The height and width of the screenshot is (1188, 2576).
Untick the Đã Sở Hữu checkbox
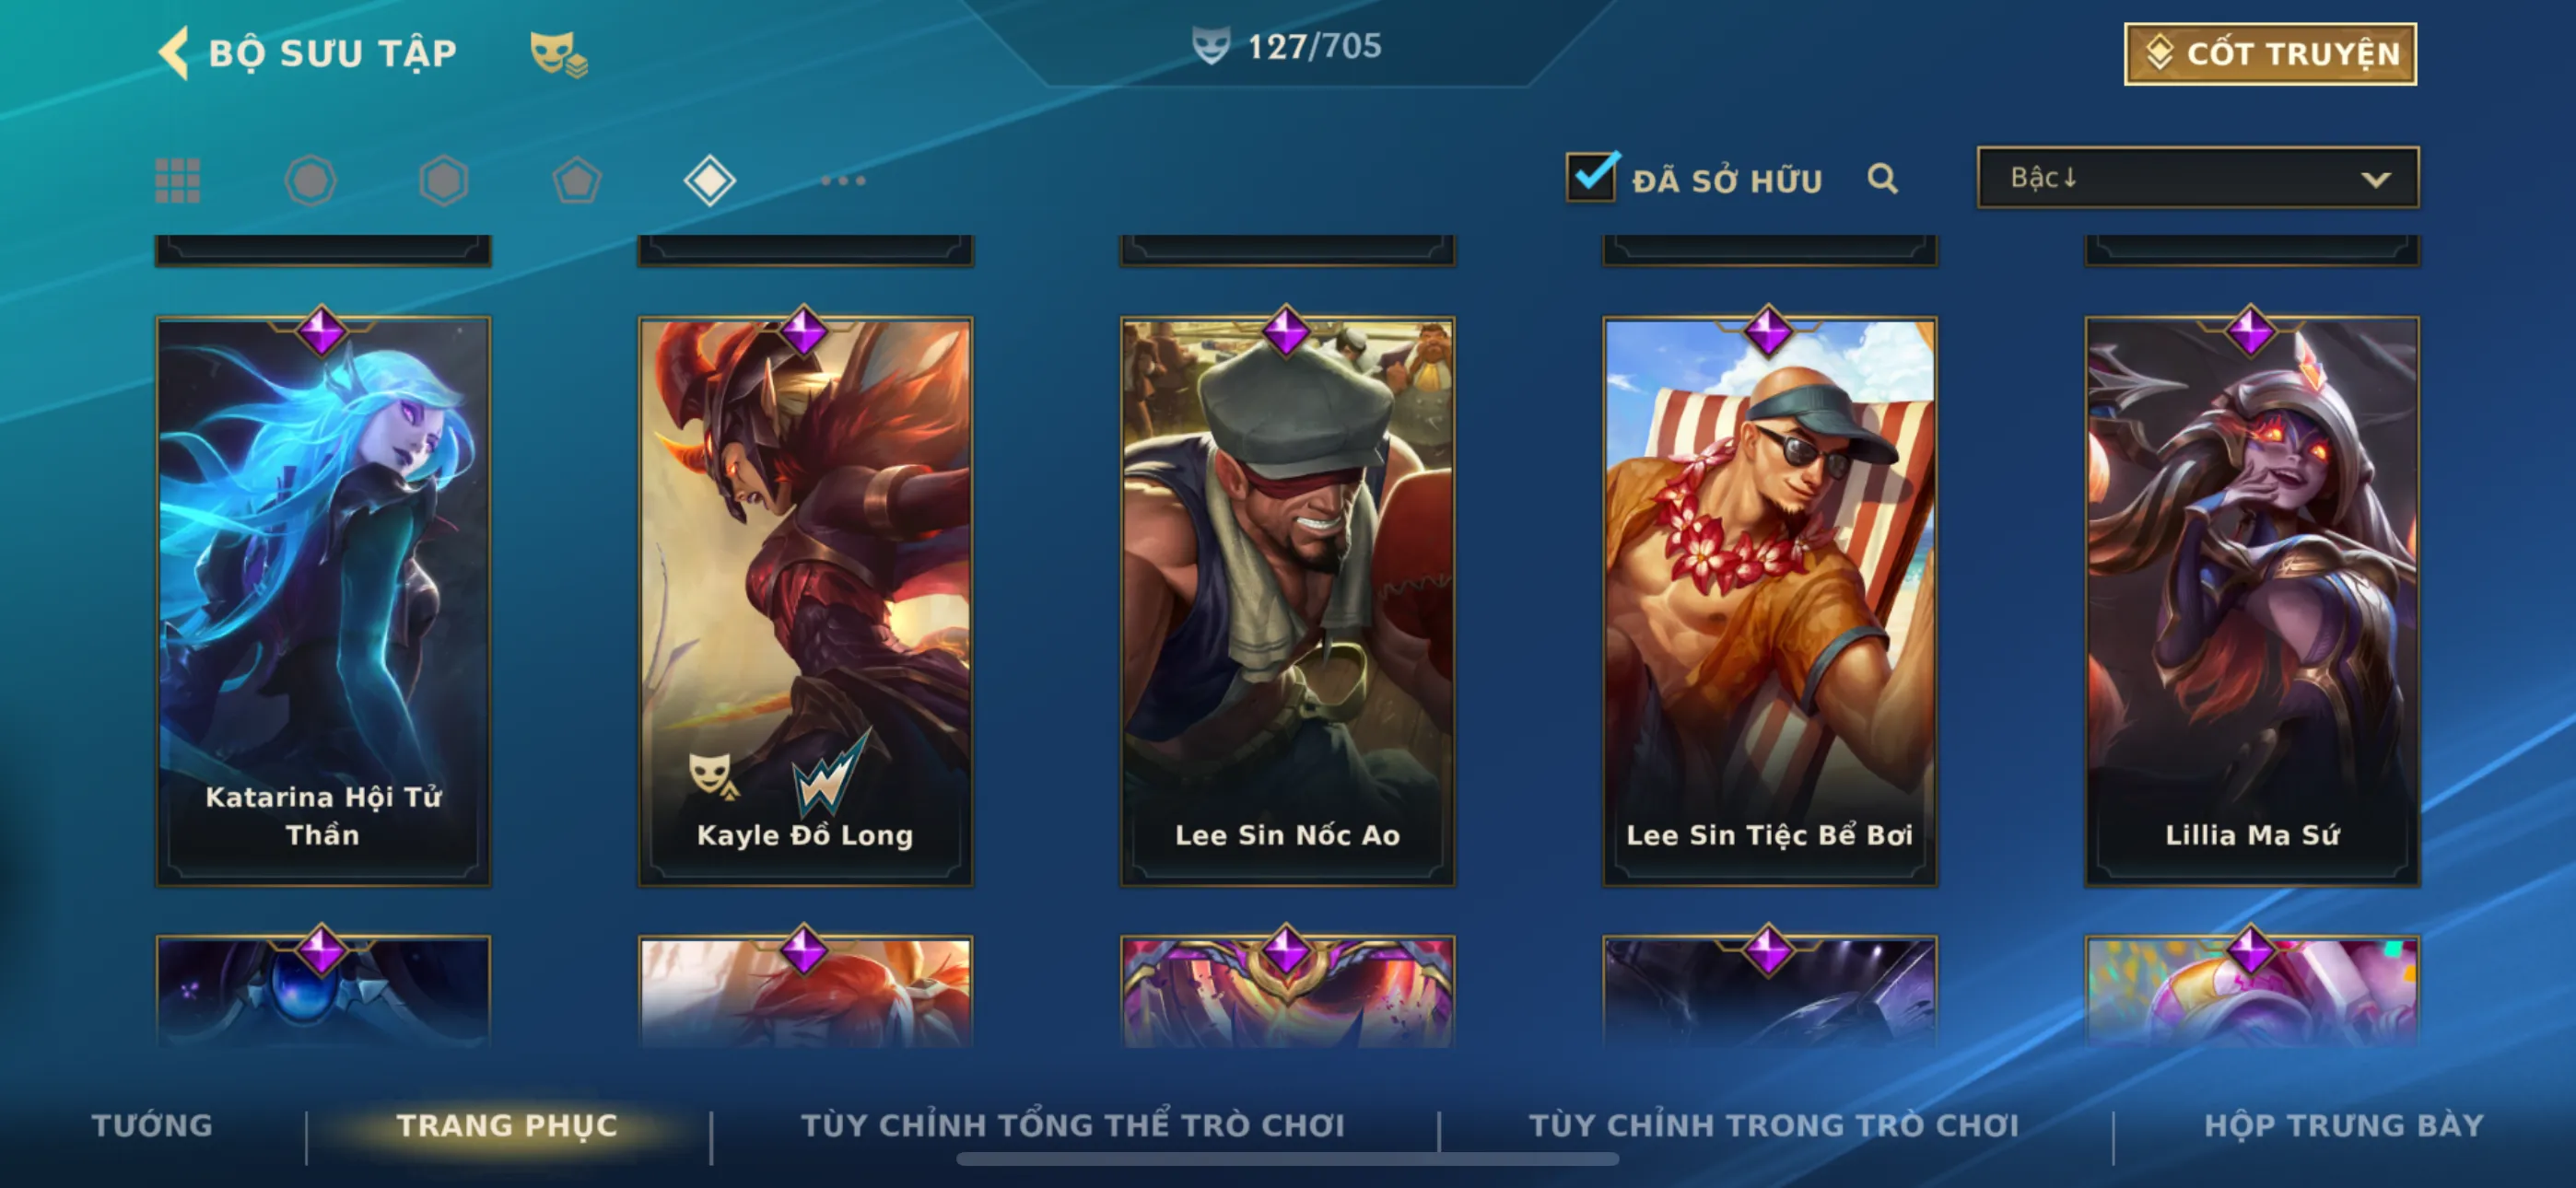pos(1591,178)
